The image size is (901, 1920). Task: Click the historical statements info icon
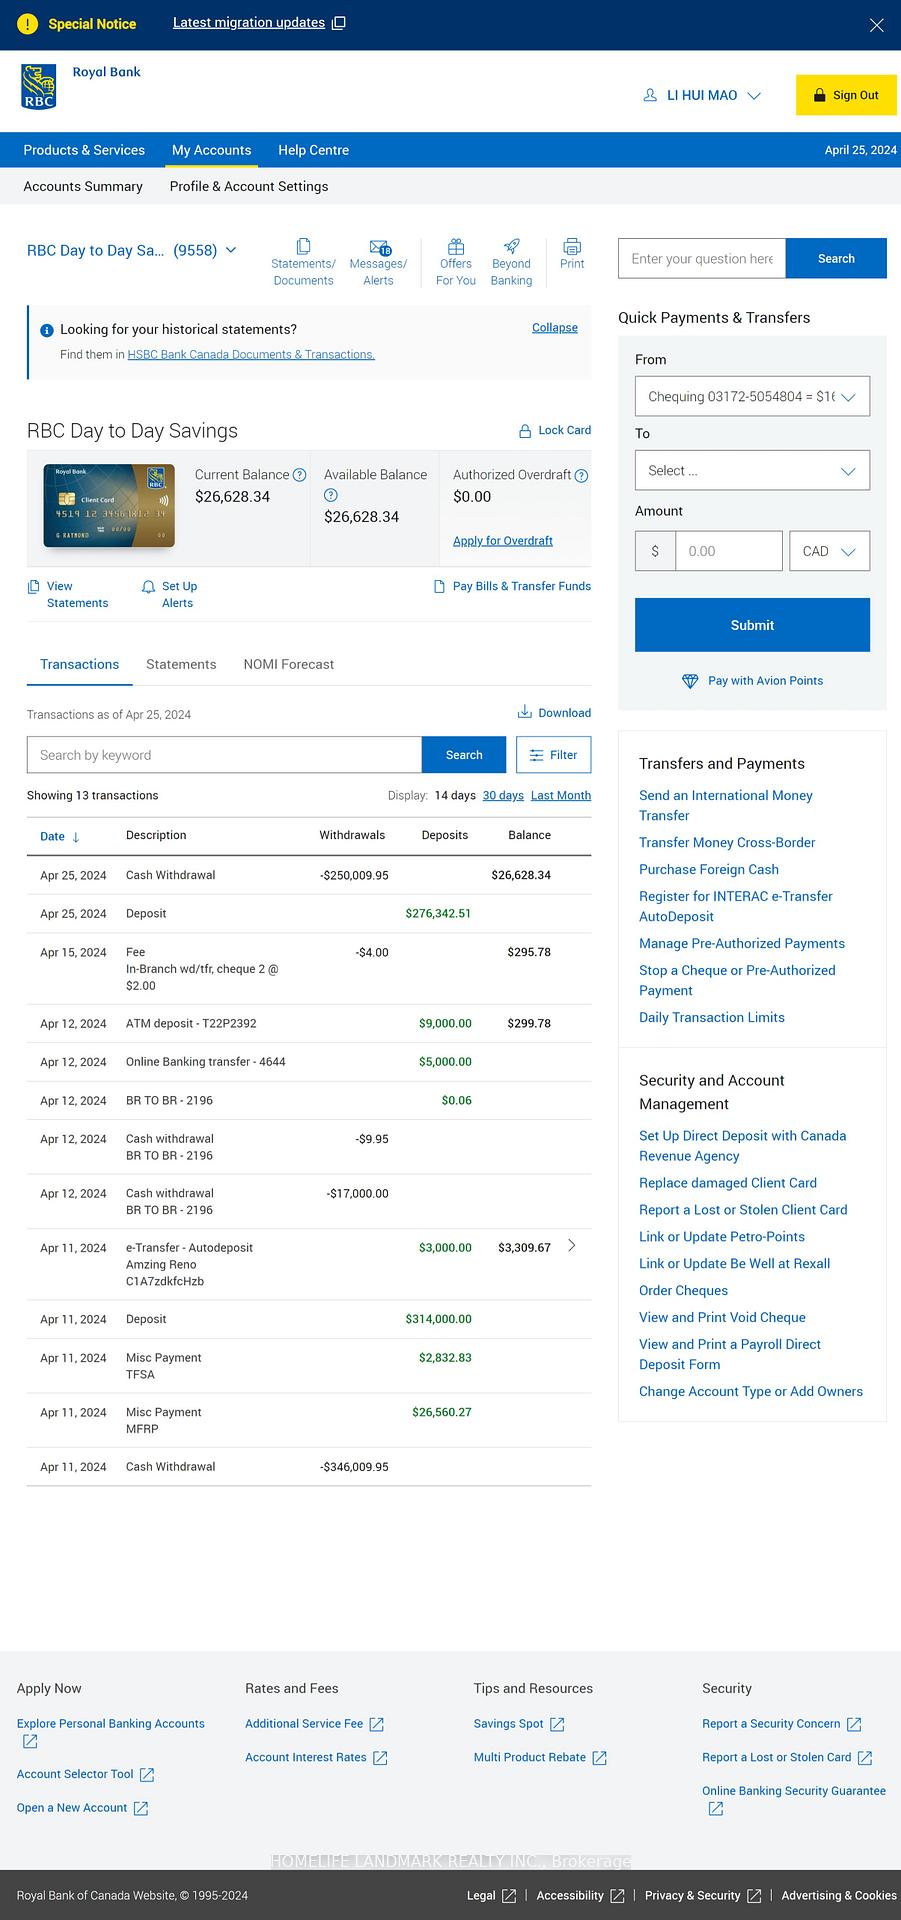46,330
